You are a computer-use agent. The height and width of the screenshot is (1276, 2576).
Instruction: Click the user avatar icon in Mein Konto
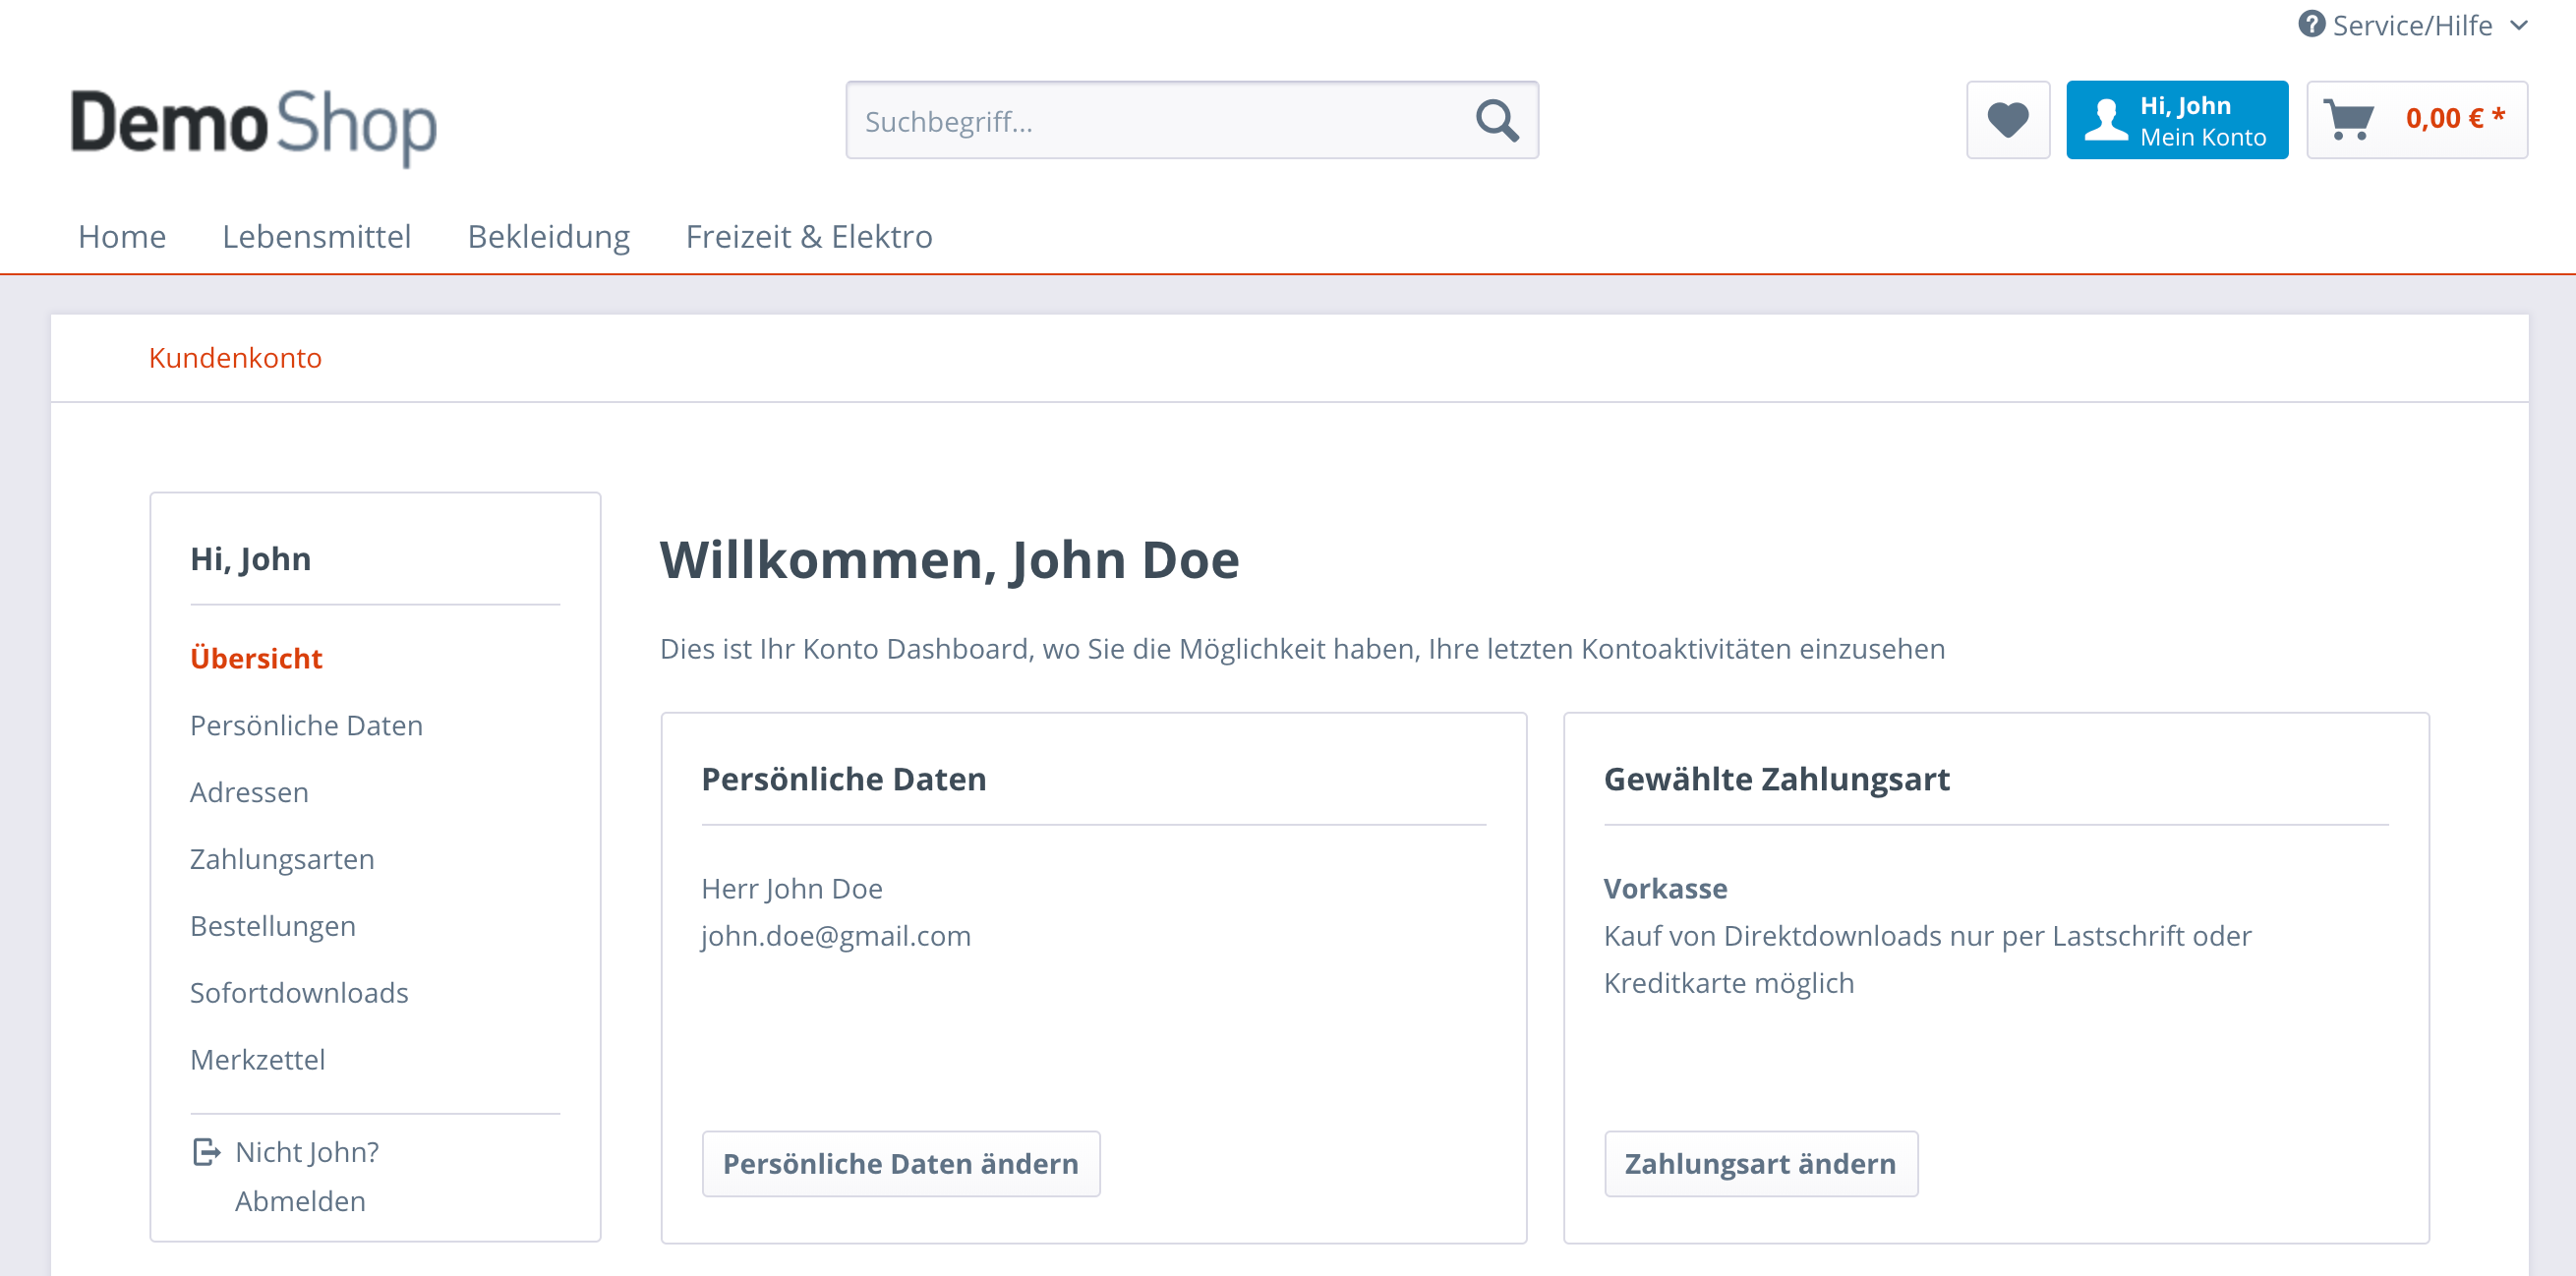(x=2106, y=120)
